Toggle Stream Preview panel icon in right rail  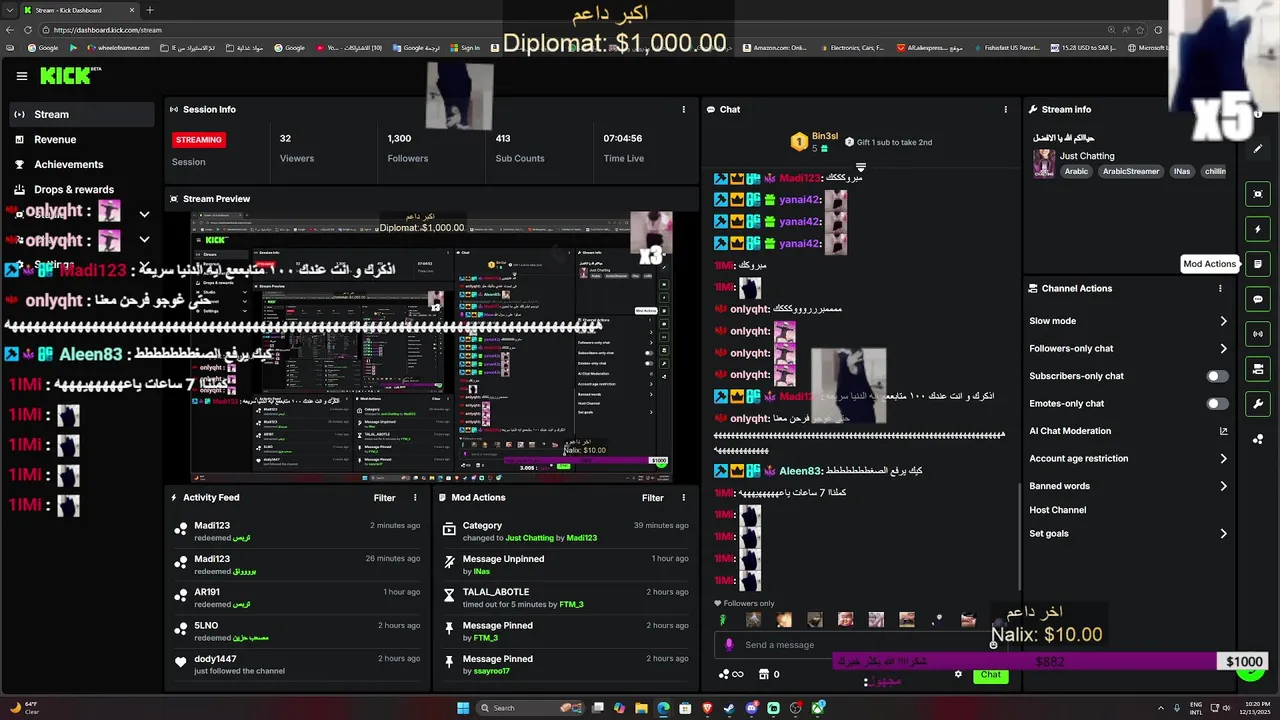pyautogui.click(x=1258, y=194)
